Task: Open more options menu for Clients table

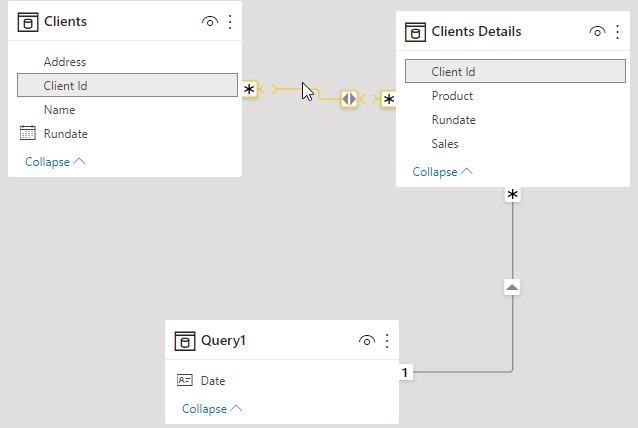Action: pos(230,22)
